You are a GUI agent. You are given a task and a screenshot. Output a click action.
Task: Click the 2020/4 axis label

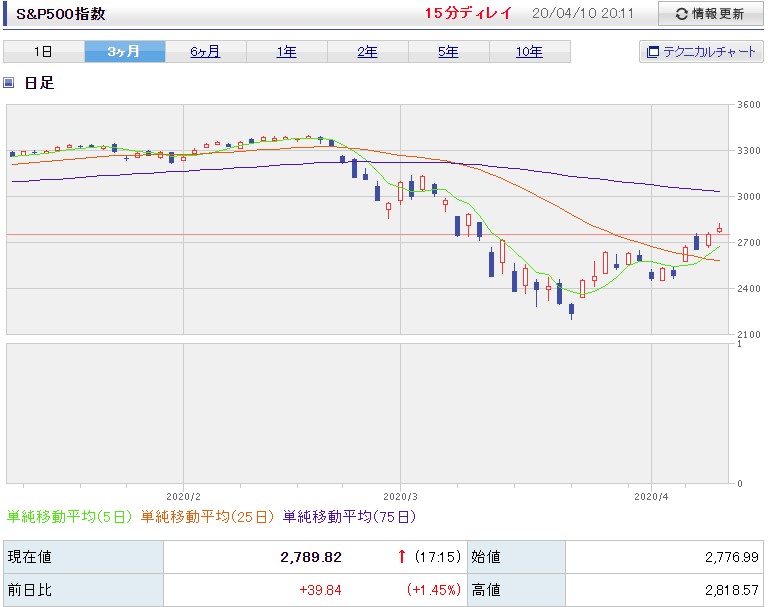(x=651, y=496)
